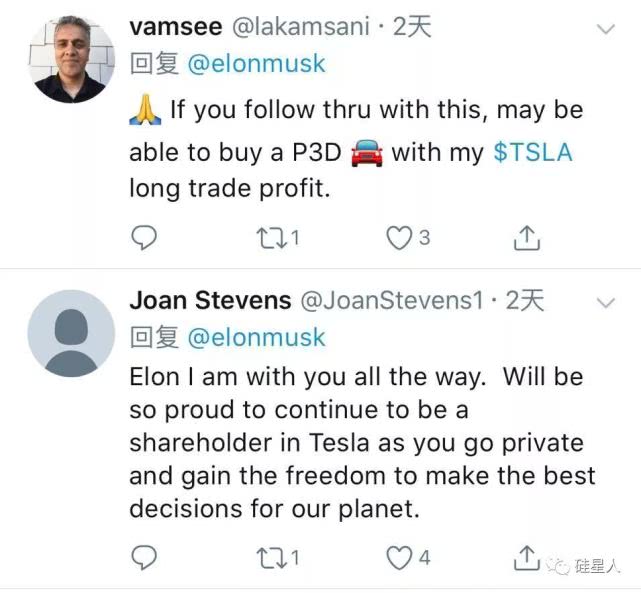This screenshot has height=593, width=641.
Task: Open the $TSLA cashtag link
Action: tap(534, 153)
